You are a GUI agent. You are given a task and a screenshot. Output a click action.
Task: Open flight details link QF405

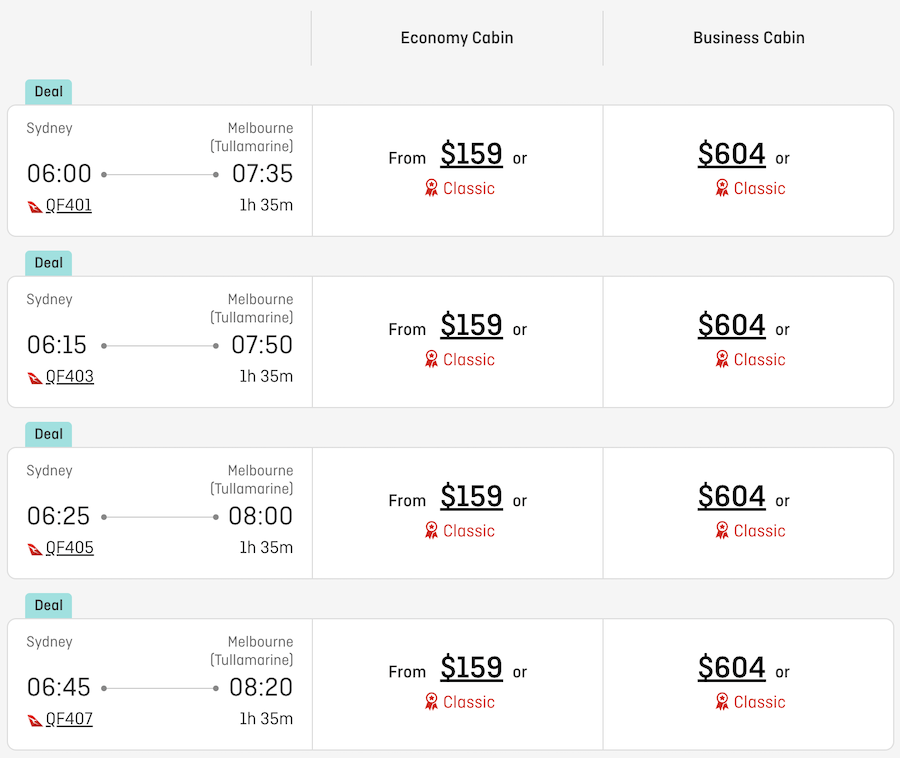pyautogui.click(x=69, y=548)
